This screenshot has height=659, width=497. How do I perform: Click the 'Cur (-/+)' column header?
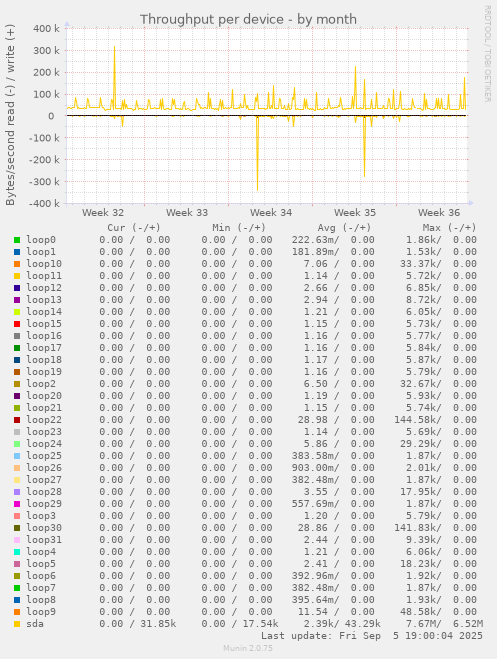[134, 228]
